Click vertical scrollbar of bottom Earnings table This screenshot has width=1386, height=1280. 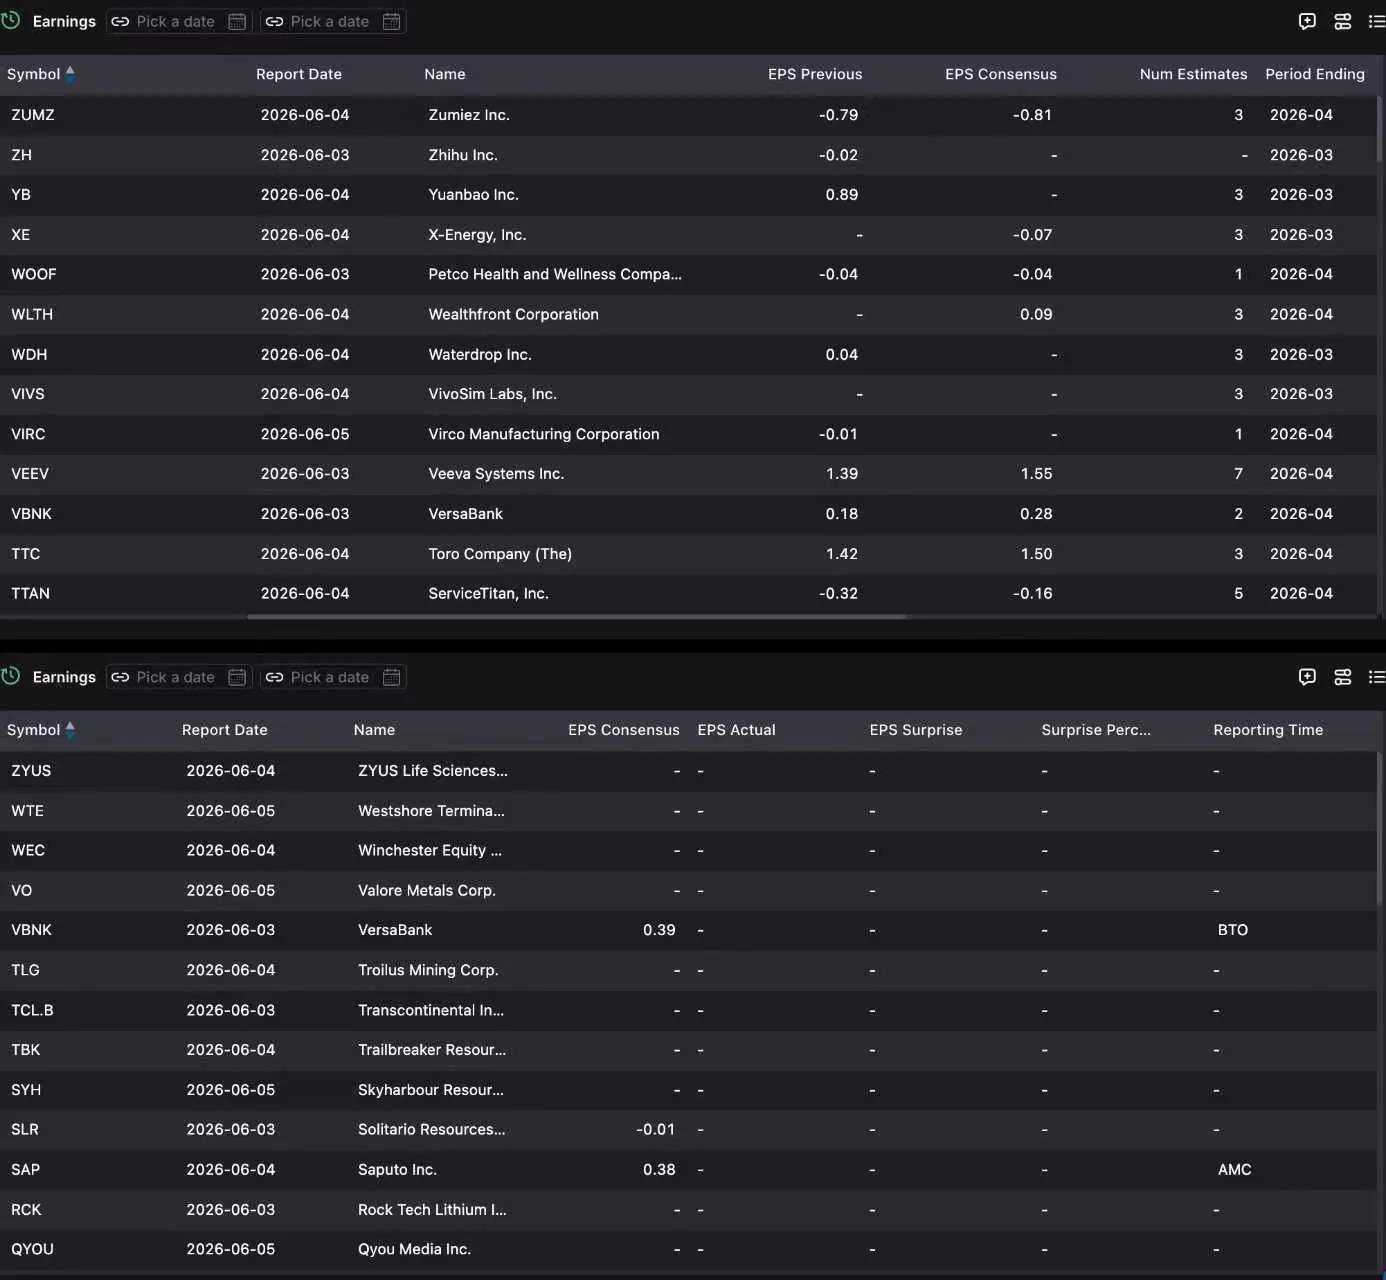point(1380,830)
